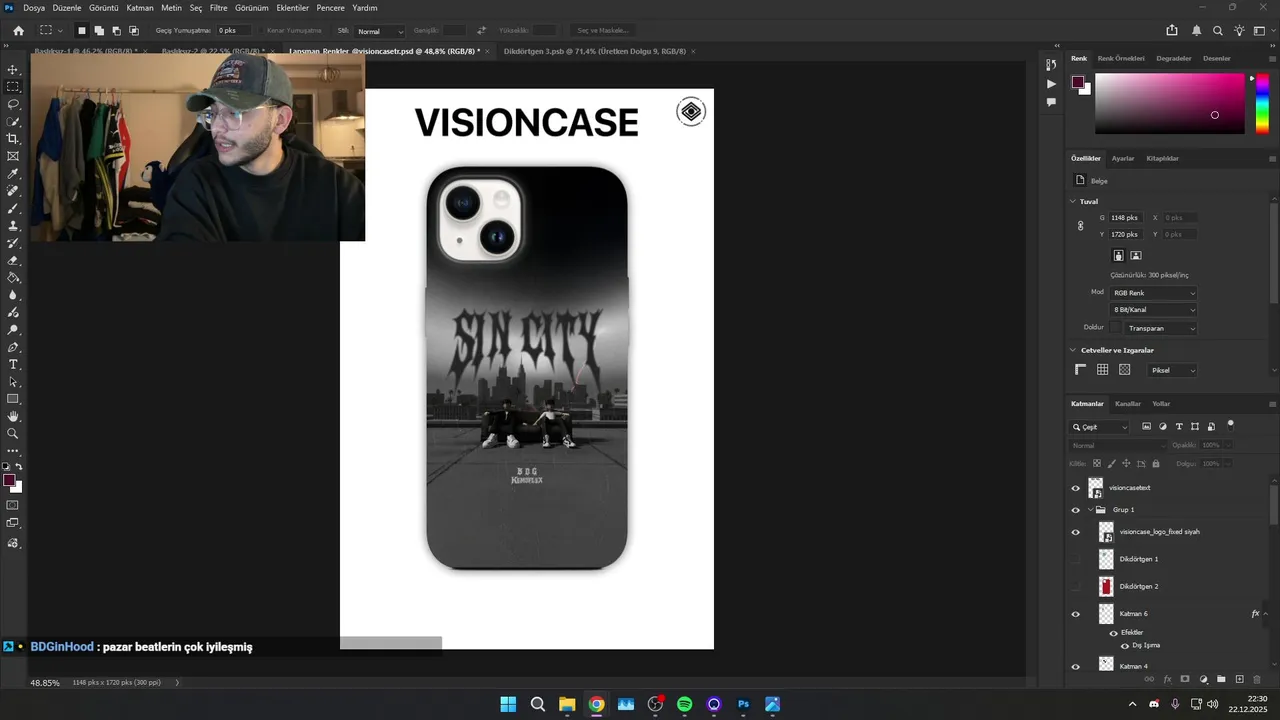Select the Hand tool
The height and width of the screenshot is (720, 1280).
(x=13, y=416)
